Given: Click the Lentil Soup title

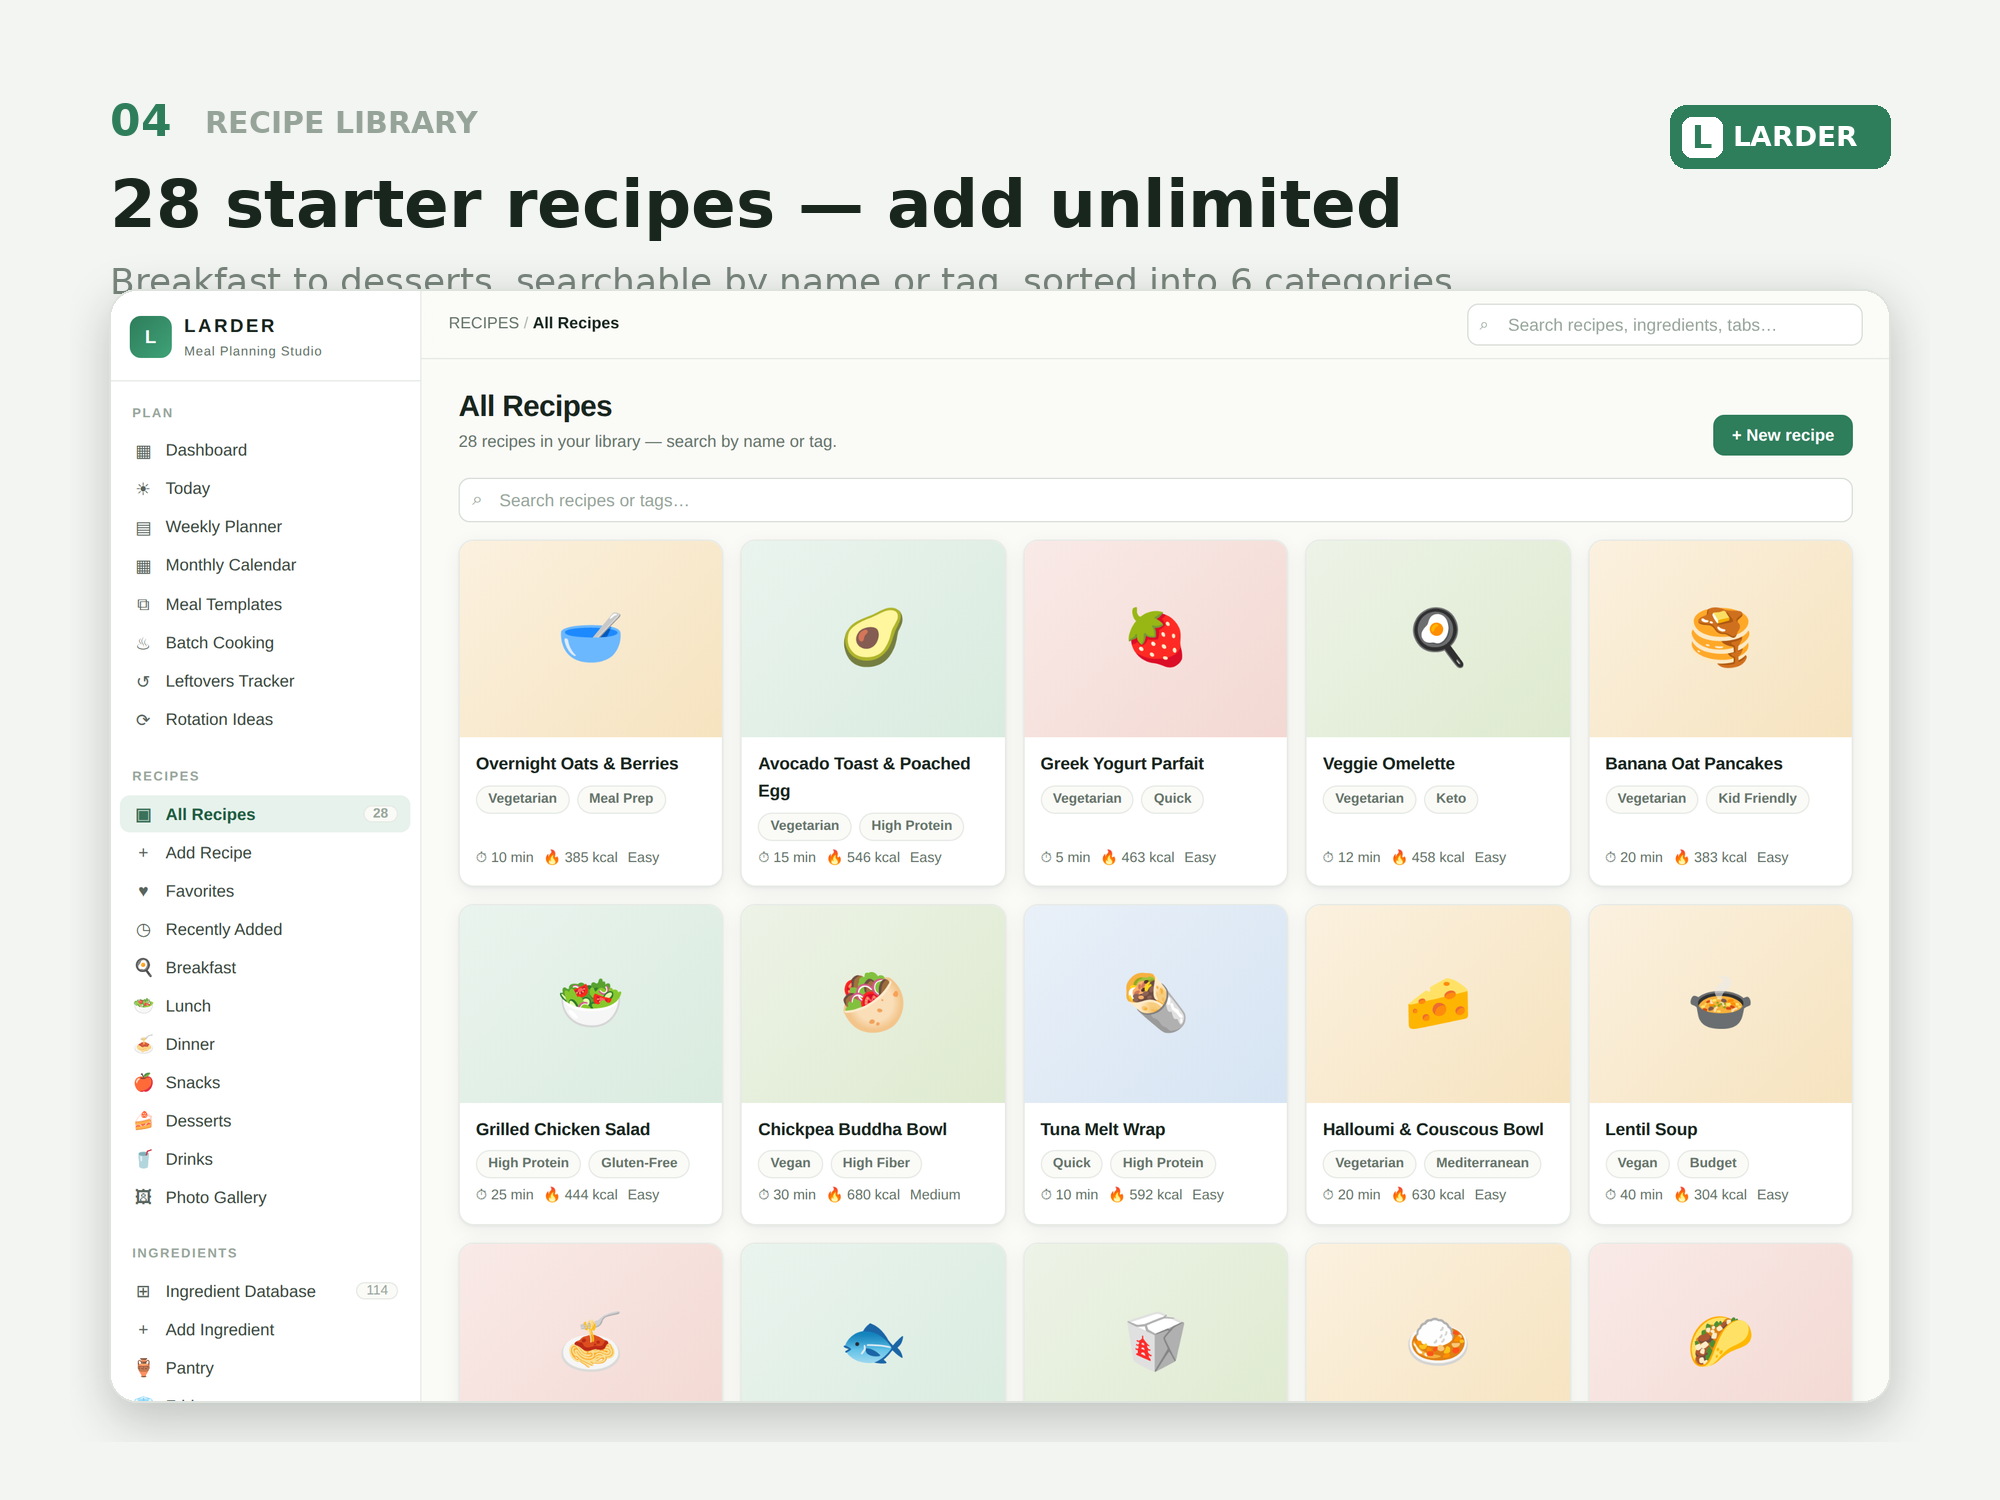Looking at the screenshot, I should point(1651,1129).
